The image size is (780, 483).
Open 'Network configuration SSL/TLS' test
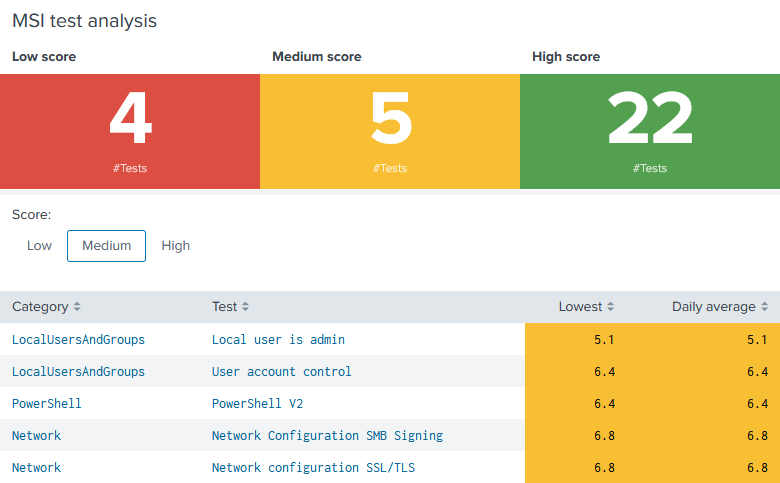[313, 468]
